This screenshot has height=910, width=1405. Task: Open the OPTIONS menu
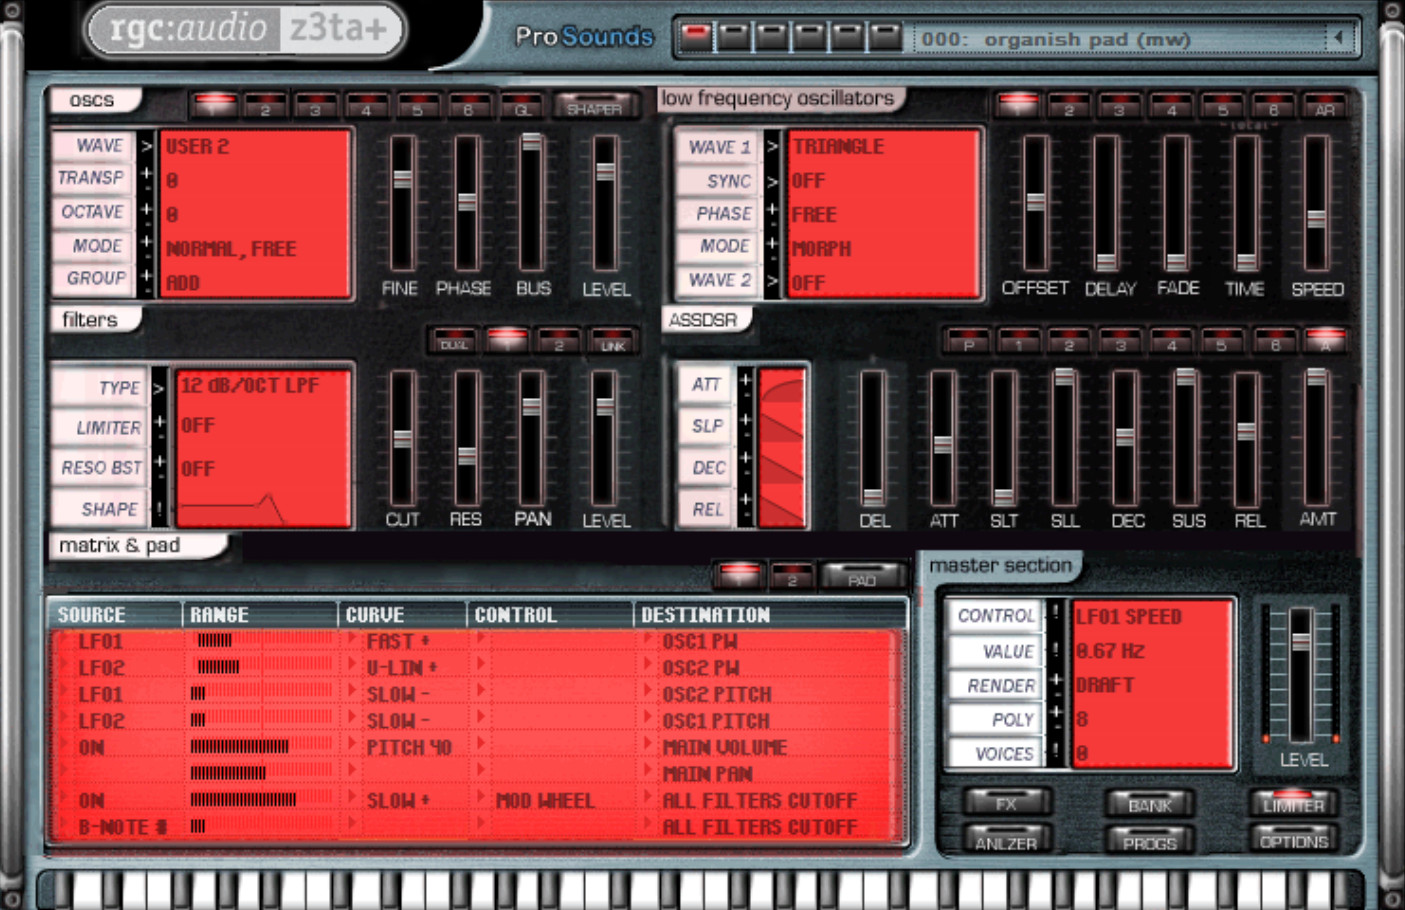coord(1293,841)
